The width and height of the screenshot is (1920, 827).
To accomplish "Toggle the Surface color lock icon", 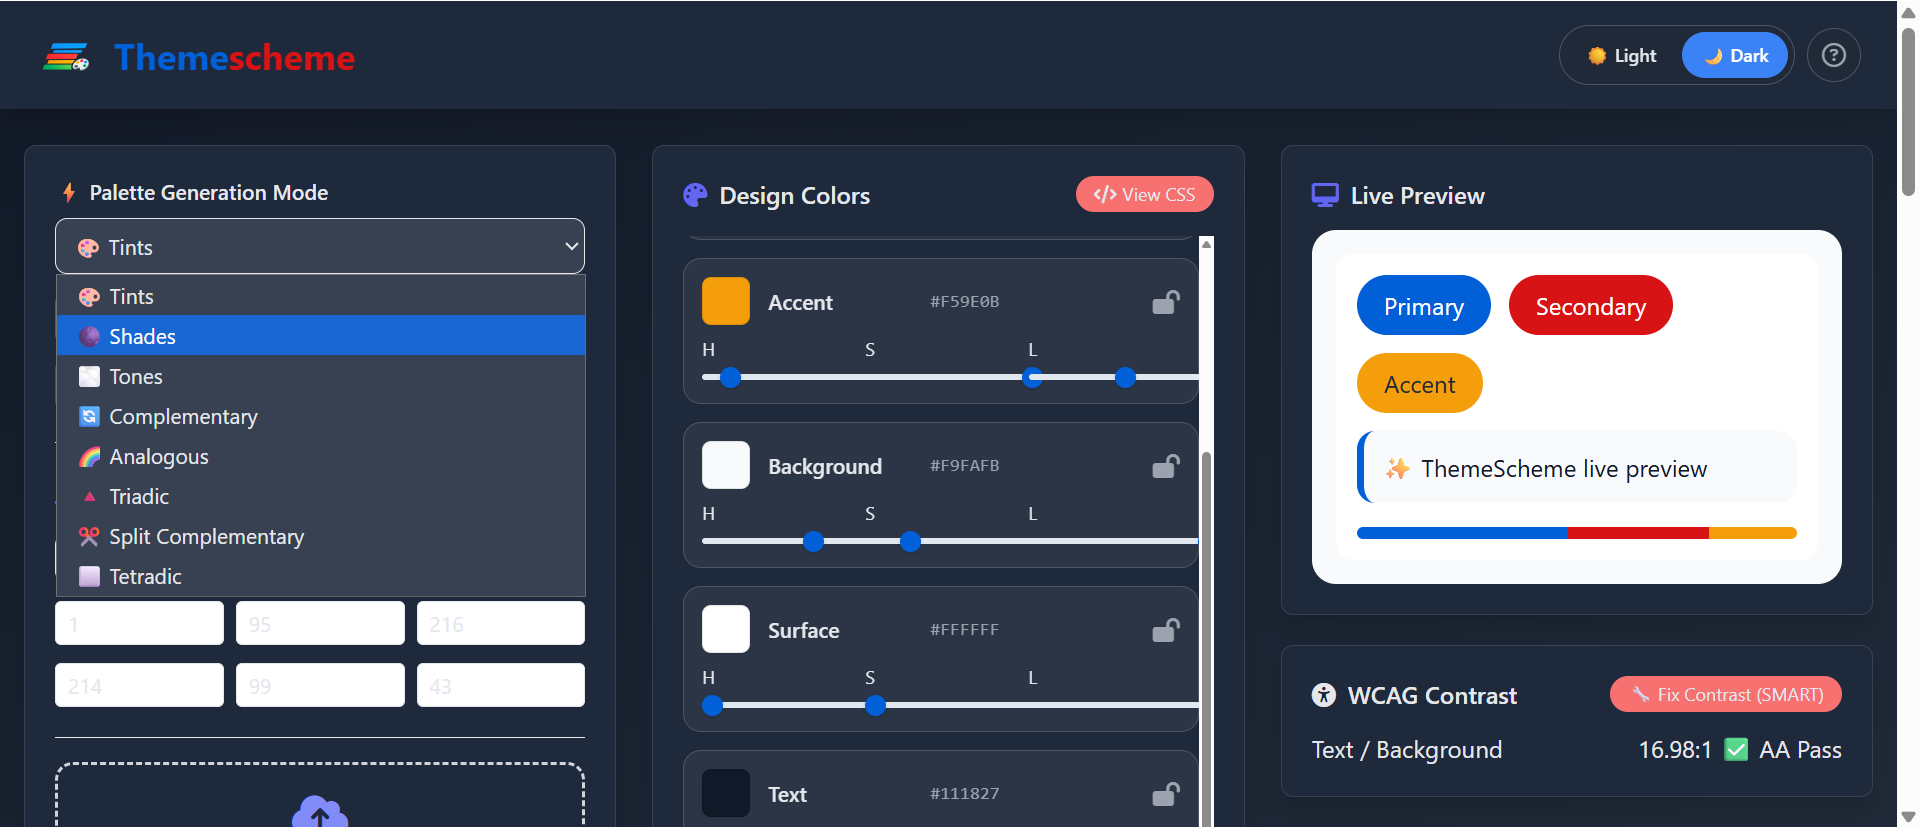I will (1166, 630).
